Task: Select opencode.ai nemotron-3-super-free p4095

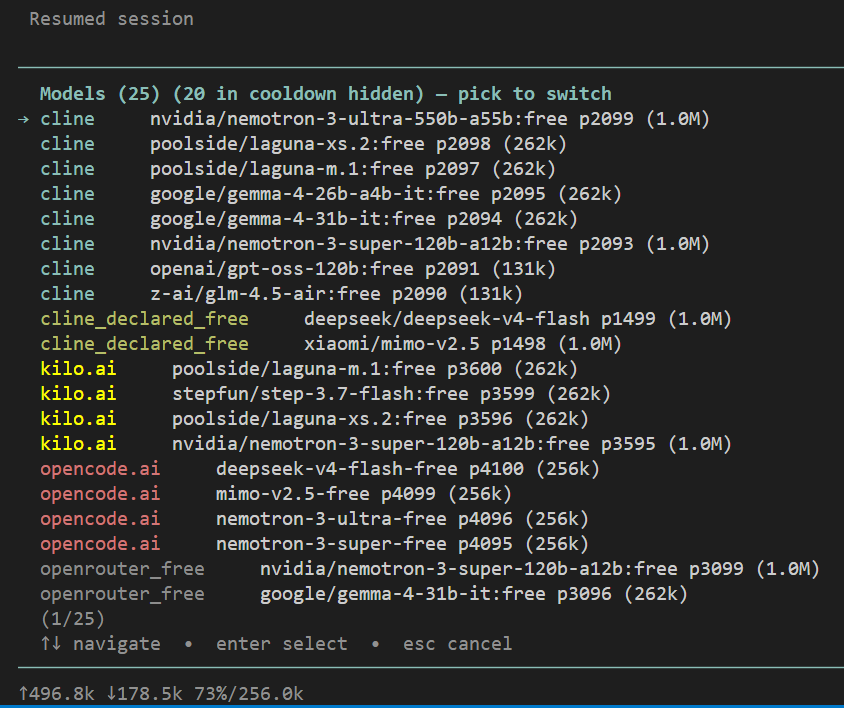Action: (x=314, y=544)
